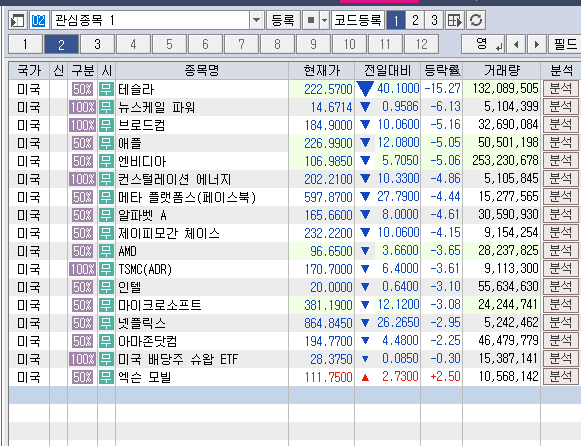581x446 pixels.
Task: Click 분석 button for 엔비디아 row
Action: (561, 161)
